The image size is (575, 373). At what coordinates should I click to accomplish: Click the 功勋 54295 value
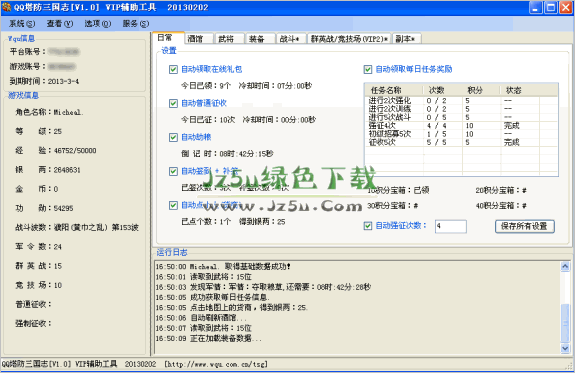pos(63,208)
